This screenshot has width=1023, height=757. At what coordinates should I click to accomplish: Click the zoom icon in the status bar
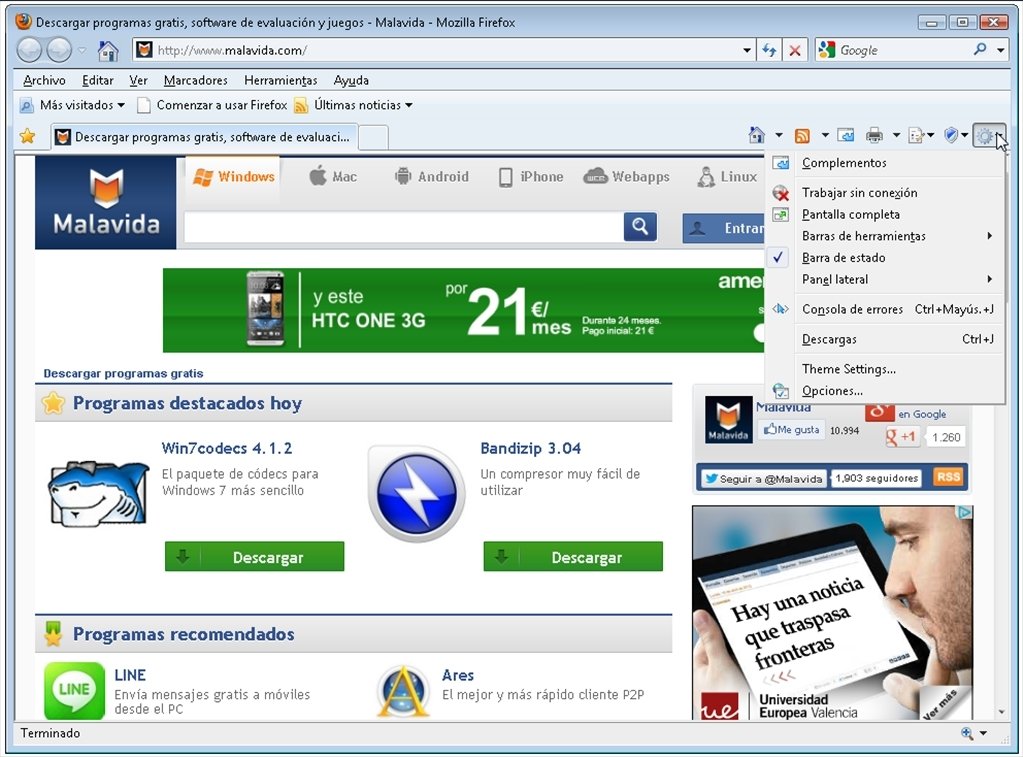pos(967,734)
